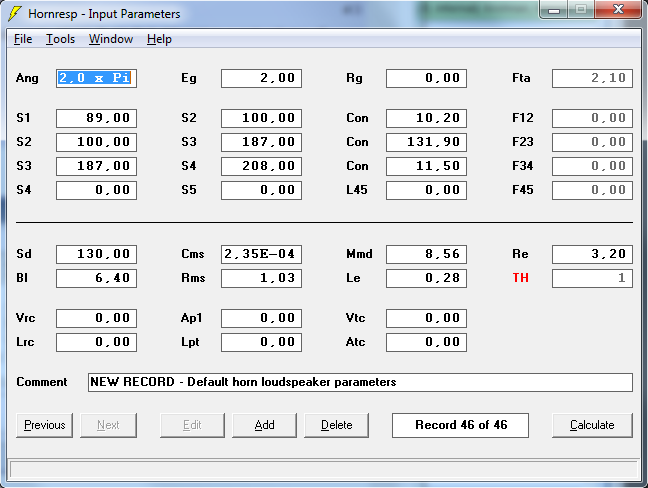648x488 pixels.
Task: Select the Lpt input field
Action: pos(262,342)
